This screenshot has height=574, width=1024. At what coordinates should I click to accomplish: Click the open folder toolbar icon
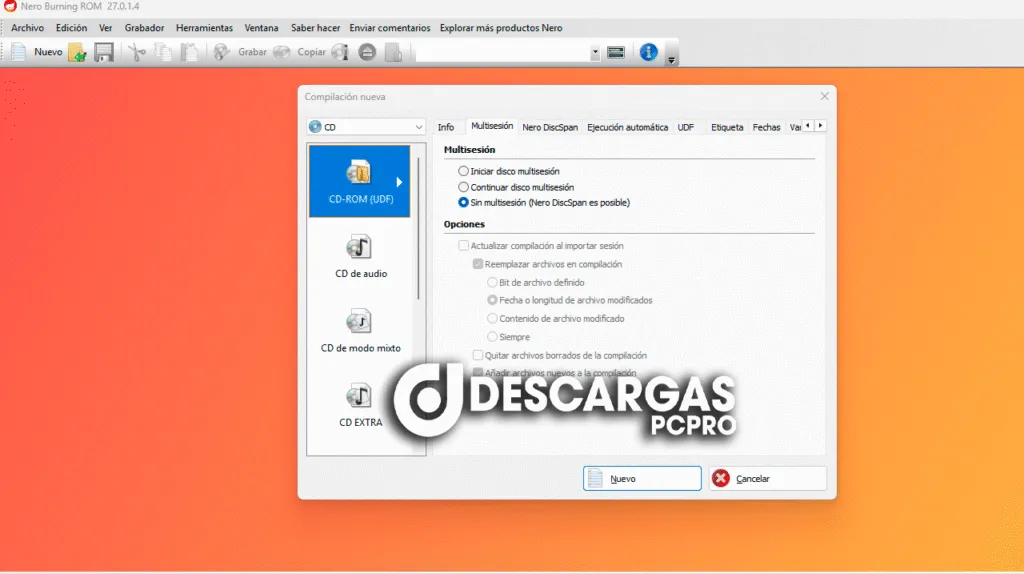coord(77,52)
